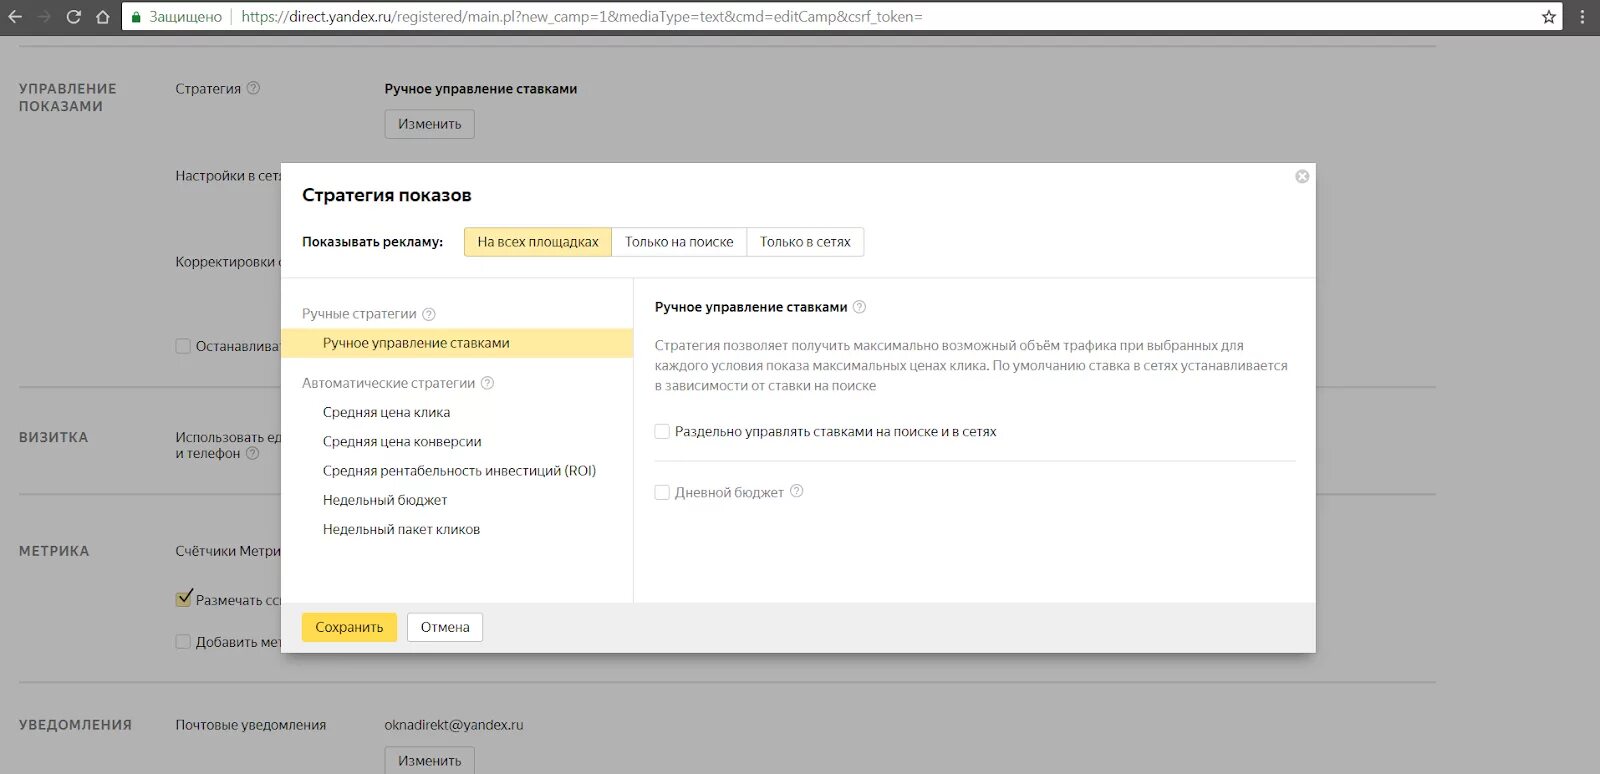Open help icon next to Стратегия label
1600x774 pixels.
(x=253, y=88)
